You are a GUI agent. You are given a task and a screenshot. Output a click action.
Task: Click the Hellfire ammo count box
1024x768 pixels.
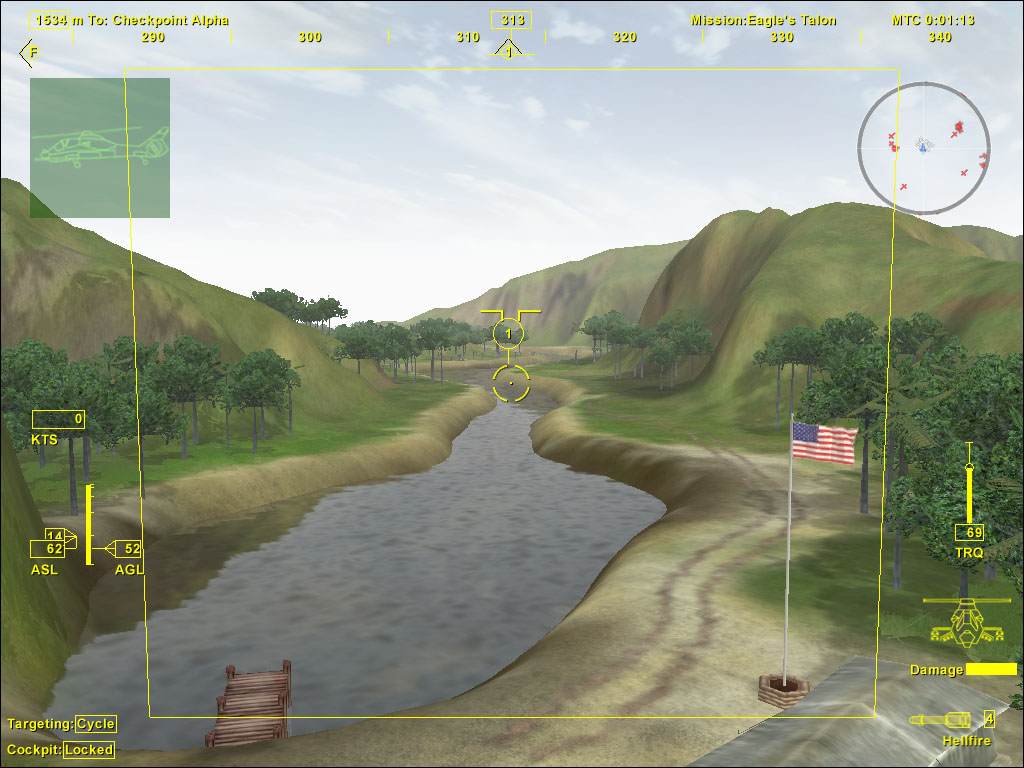(x=989, y=718)
